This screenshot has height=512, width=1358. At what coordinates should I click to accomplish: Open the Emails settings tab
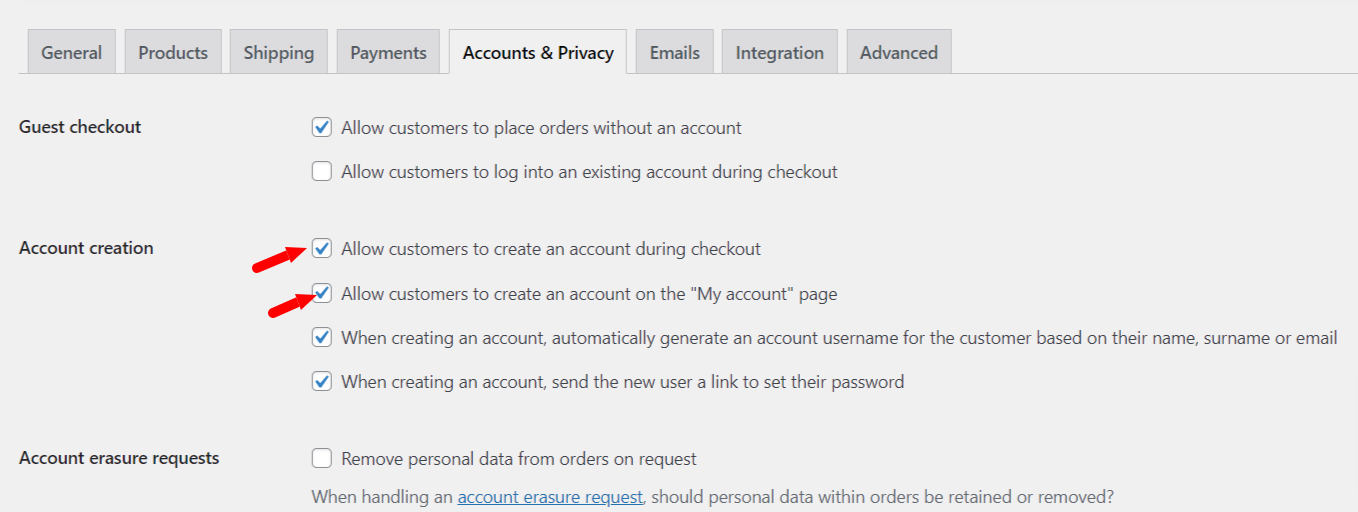click(675, 52)
